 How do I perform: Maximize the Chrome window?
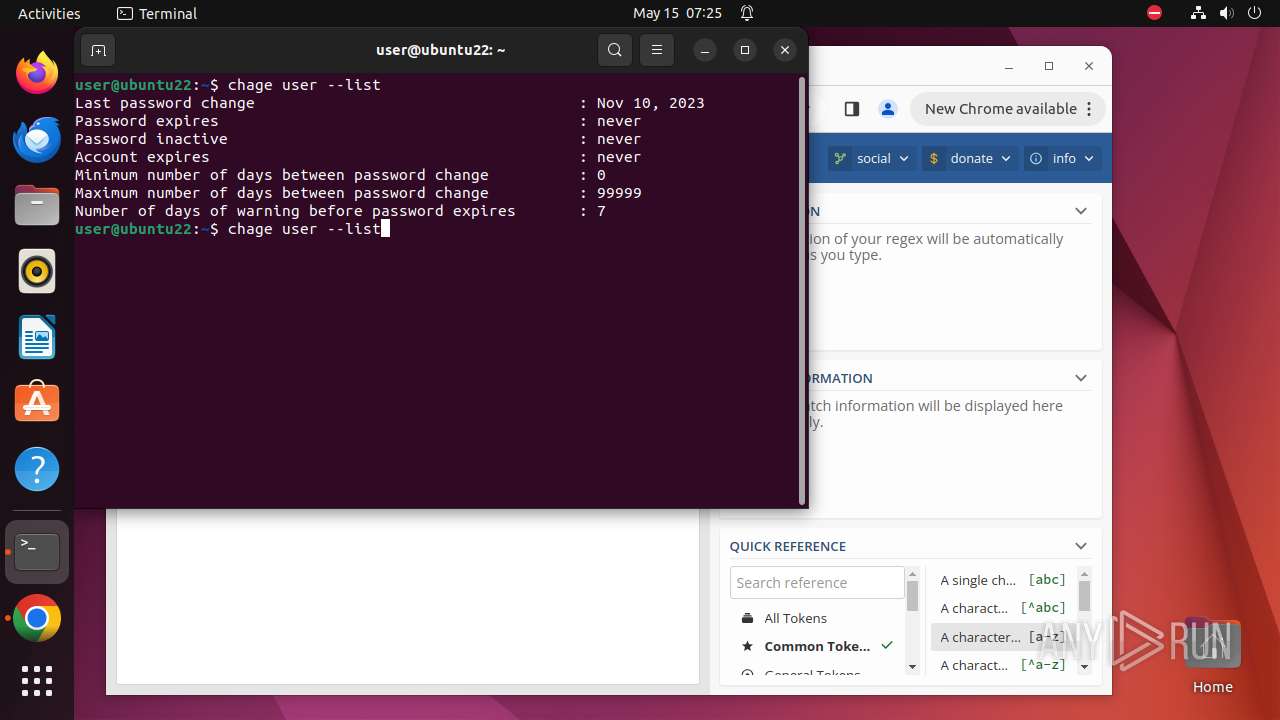coord(1049,66)
